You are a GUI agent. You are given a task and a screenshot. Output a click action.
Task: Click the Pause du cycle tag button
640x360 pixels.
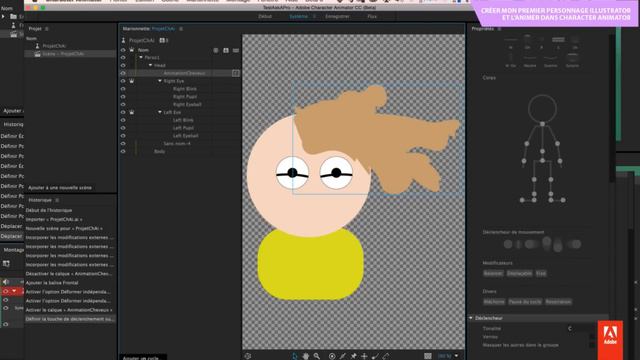click(525, 302)
